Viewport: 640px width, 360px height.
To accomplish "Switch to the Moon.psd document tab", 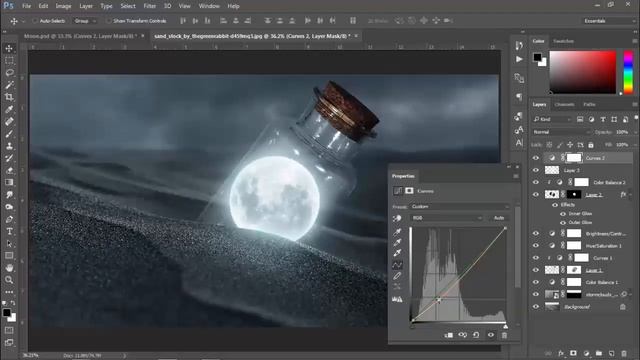I will coord(80,36).
